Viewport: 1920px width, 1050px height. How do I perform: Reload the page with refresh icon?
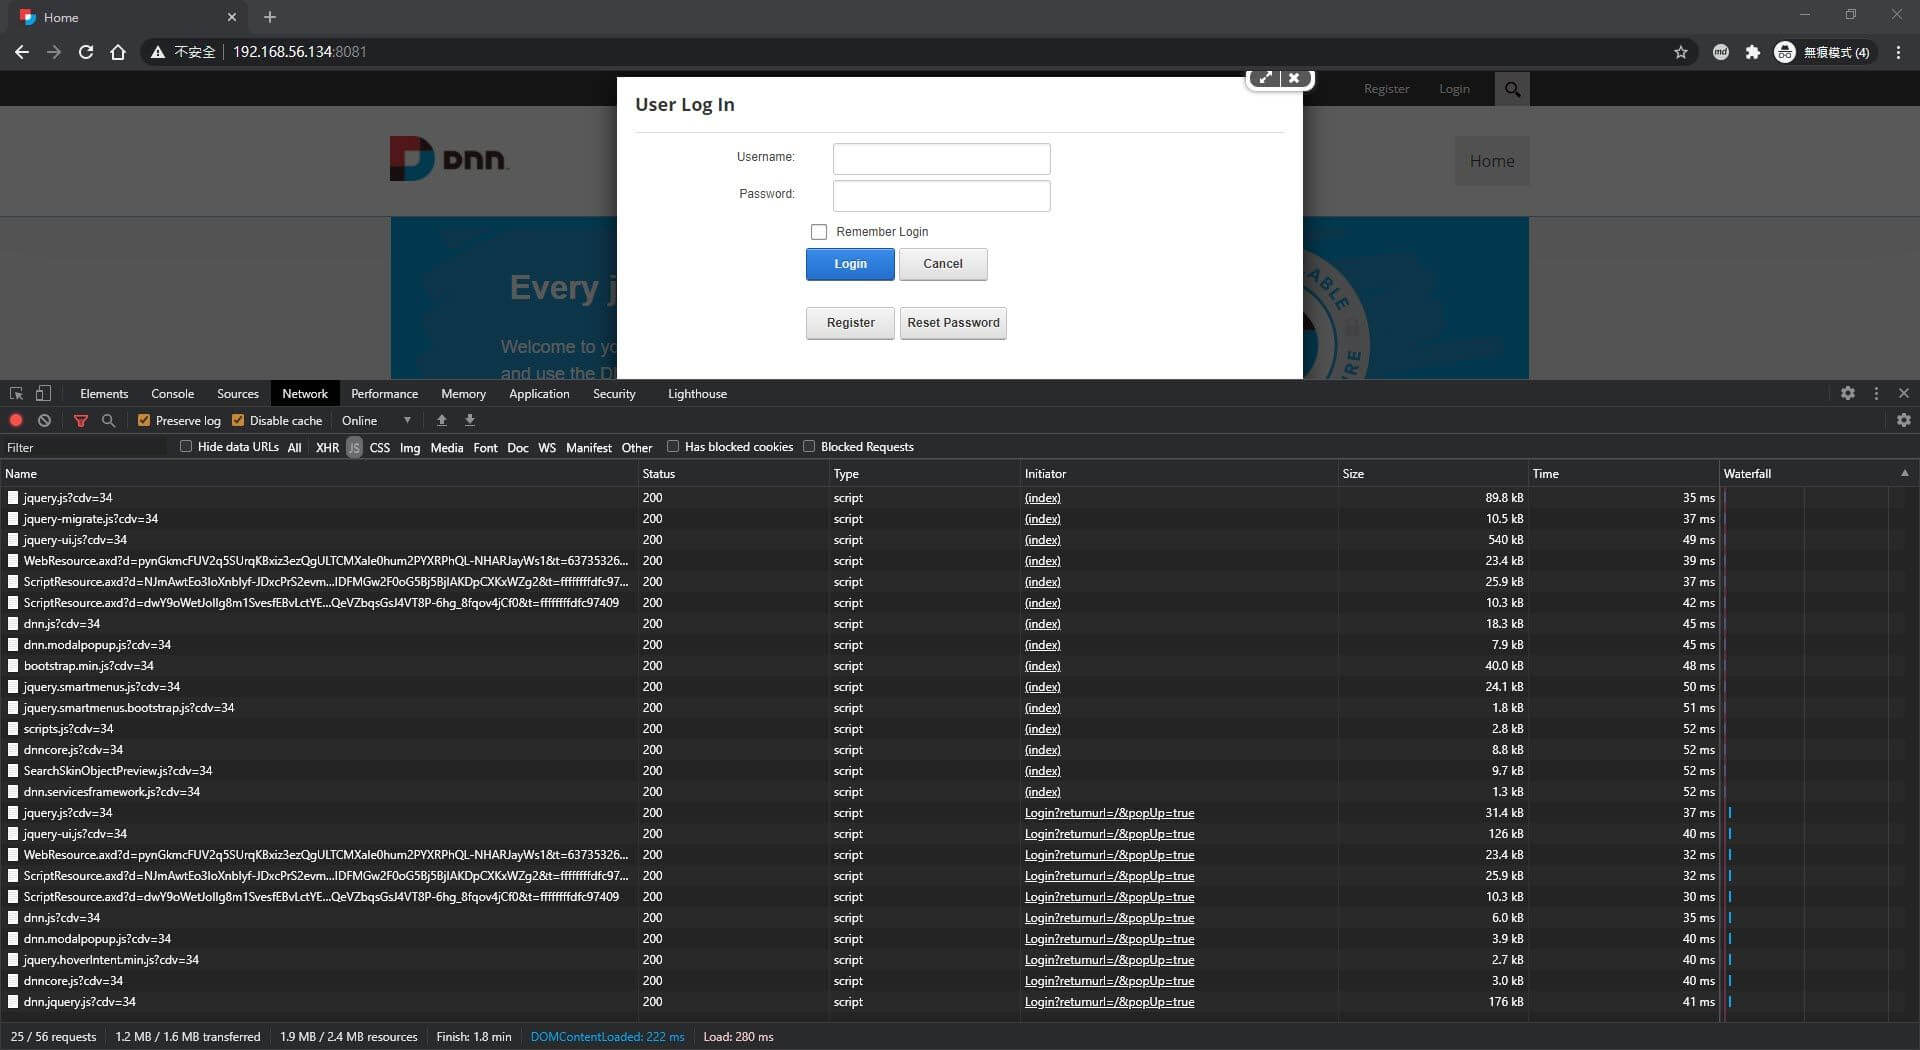(x=86, y=52)
